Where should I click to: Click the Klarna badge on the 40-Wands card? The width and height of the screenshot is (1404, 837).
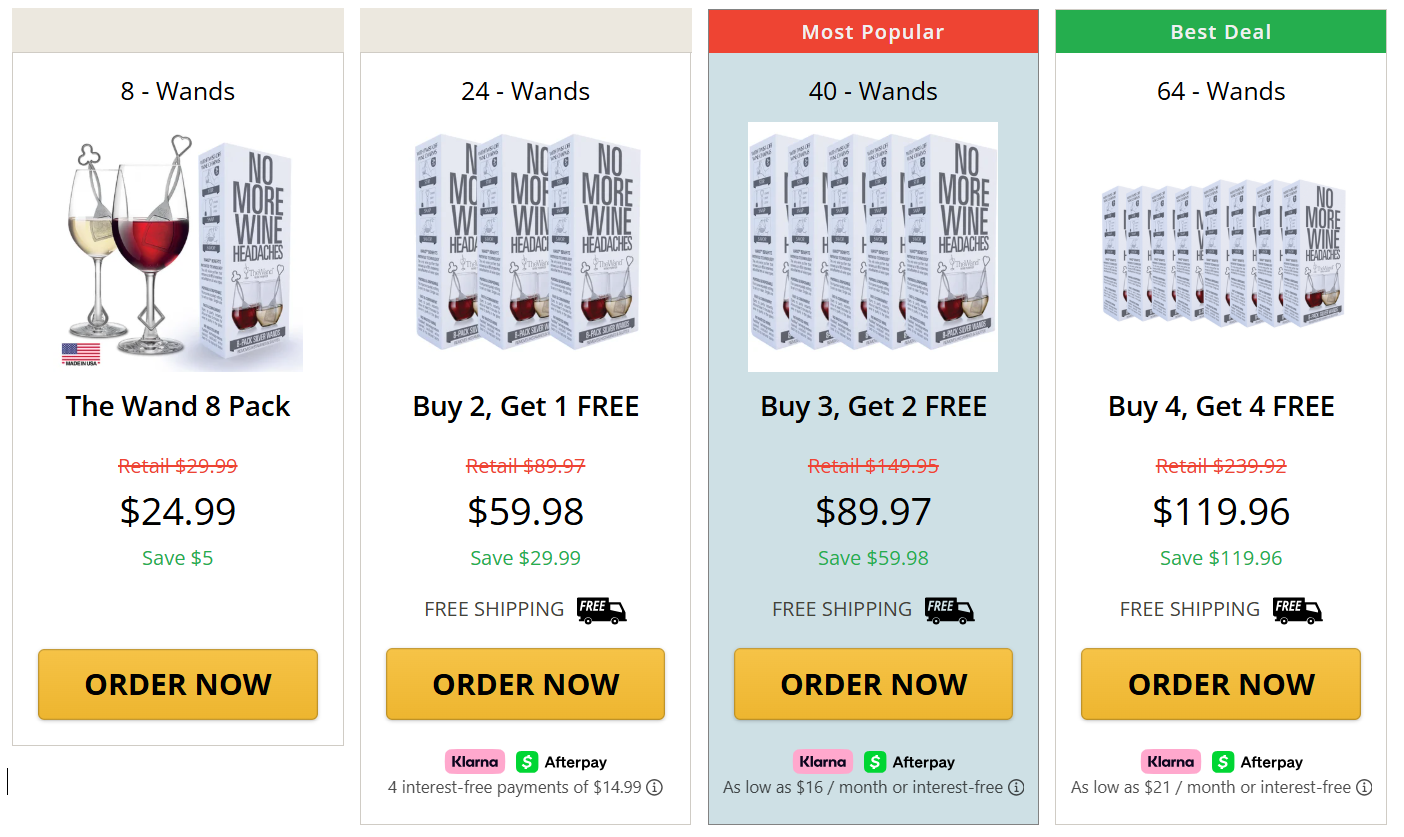pos(823,761)
